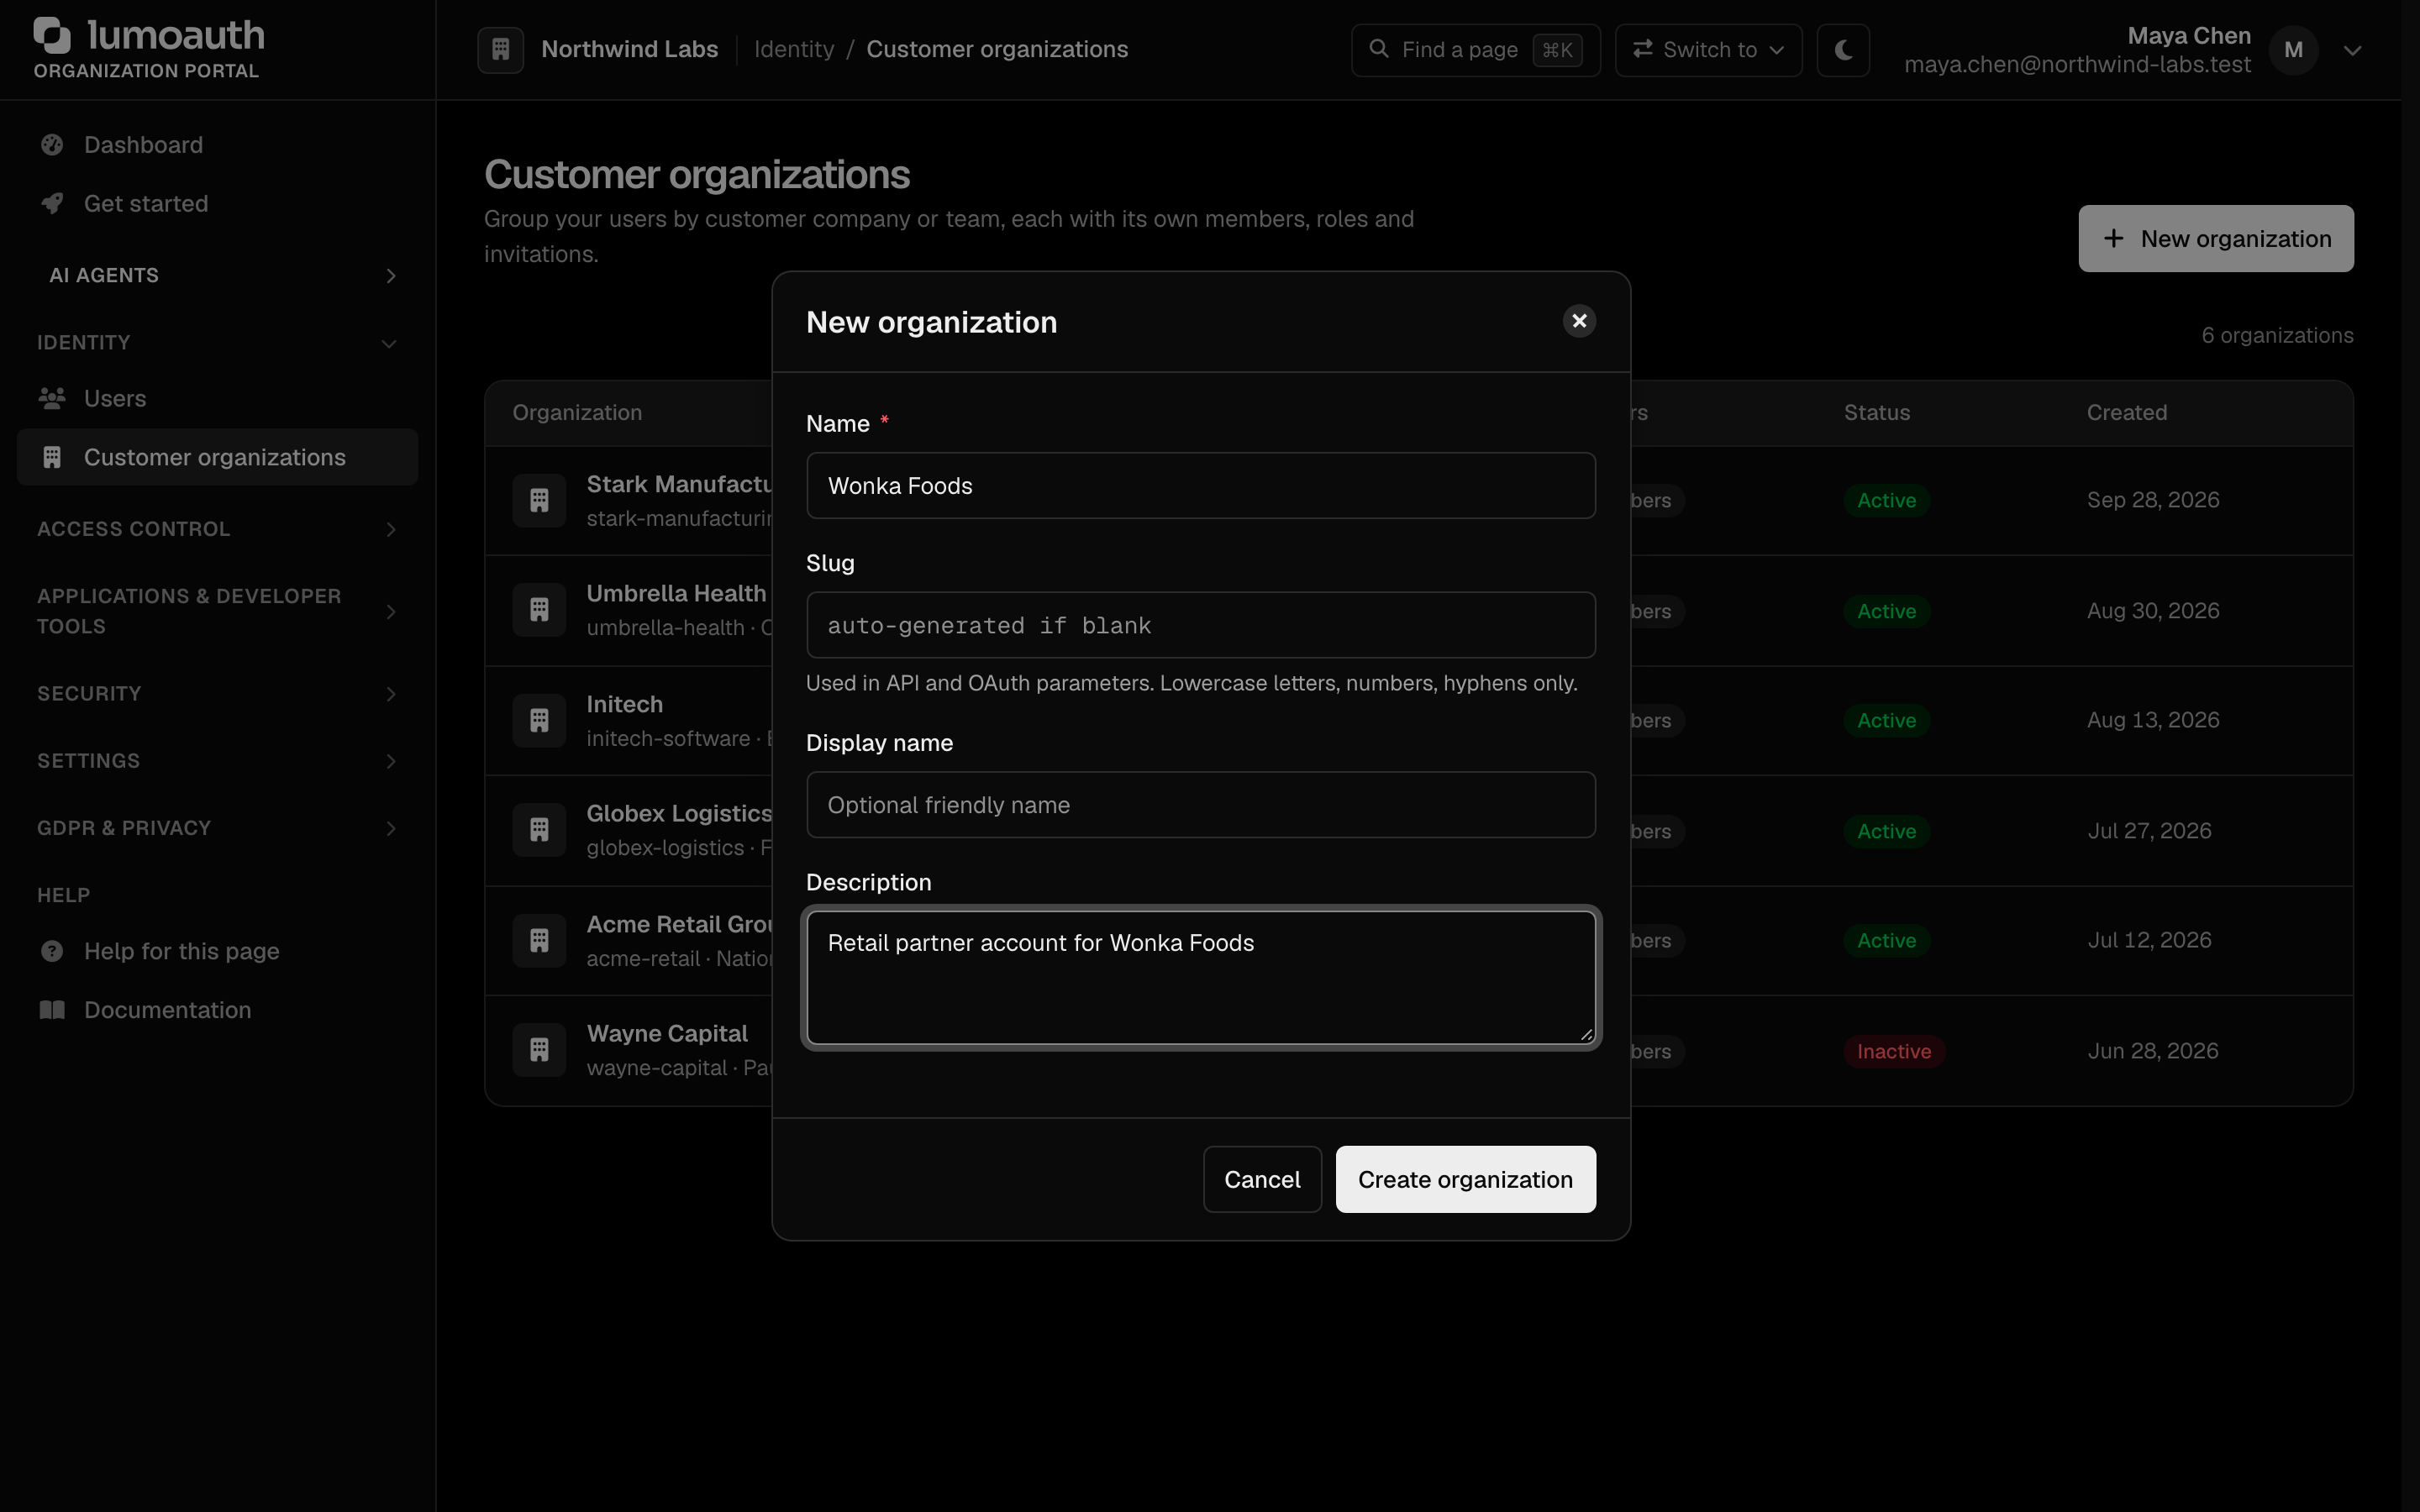Click Wayne Capital row building icon
The image size is (2420, 1512).
pos(539,1050)
